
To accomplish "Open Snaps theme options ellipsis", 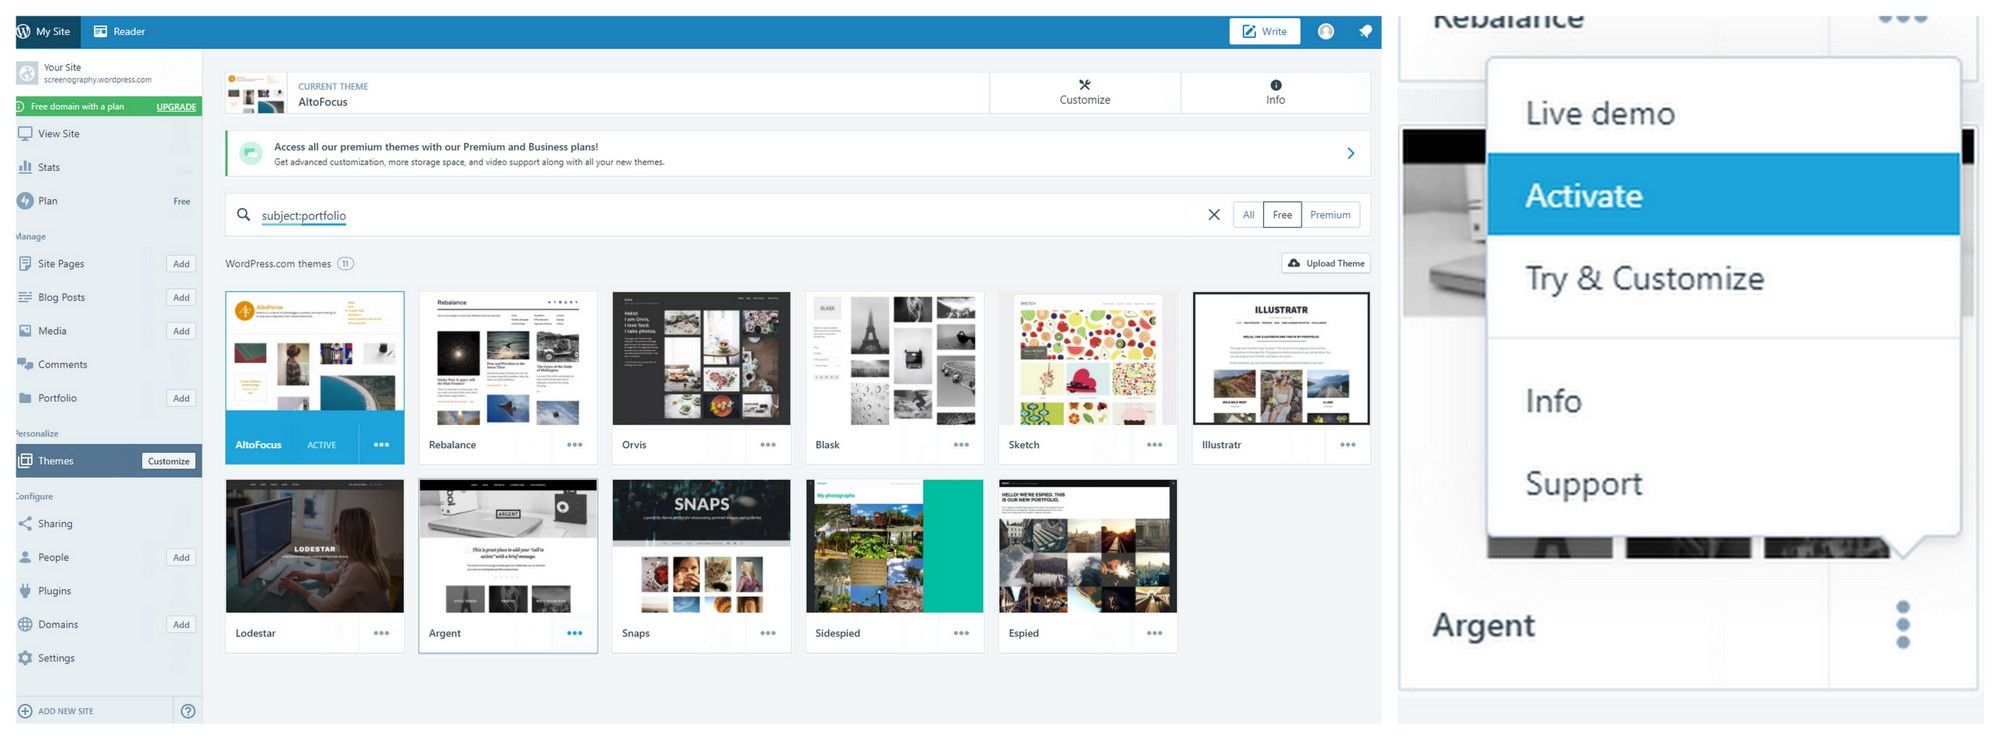I will click(768, 633).
